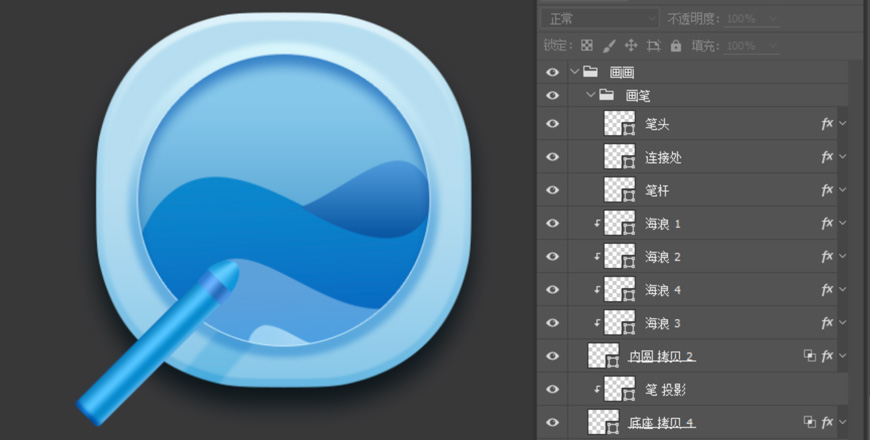Collapse the 画笔 layer group
870x440 pixels.
pos(590,96)
